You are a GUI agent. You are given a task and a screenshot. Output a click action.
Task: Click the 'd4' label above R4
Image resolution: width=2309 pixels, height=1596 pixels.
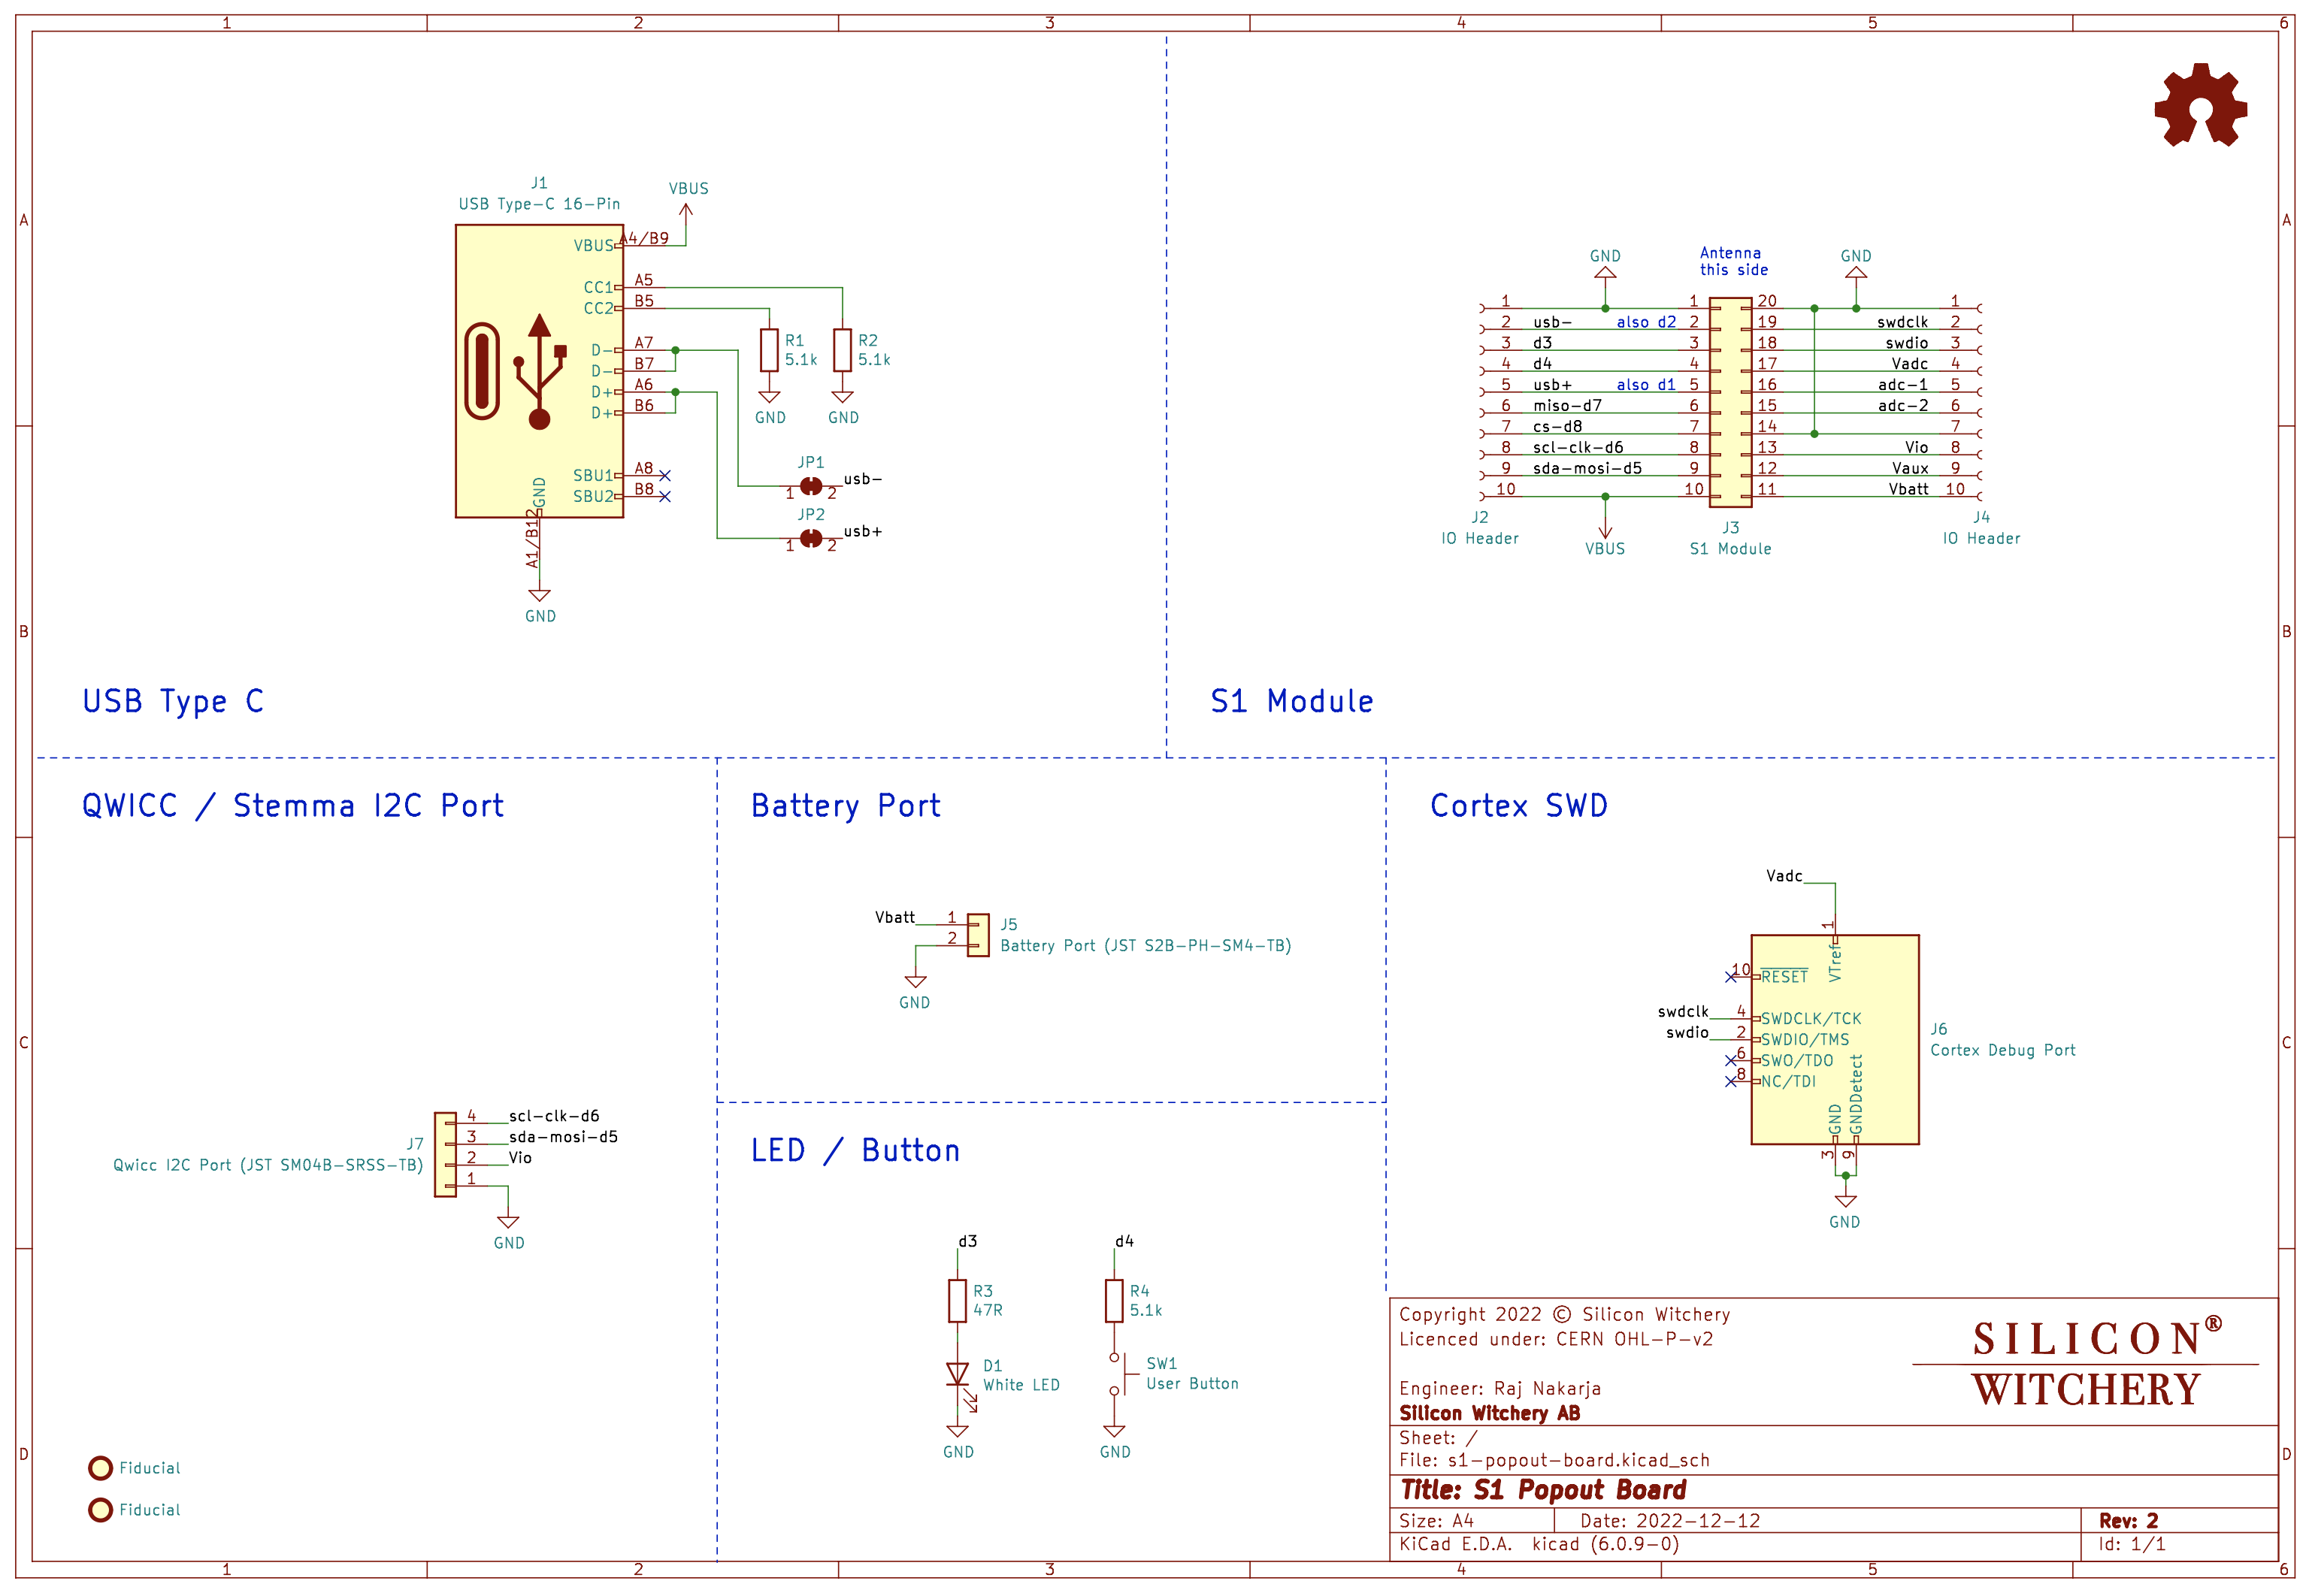pos(1124,1241)
